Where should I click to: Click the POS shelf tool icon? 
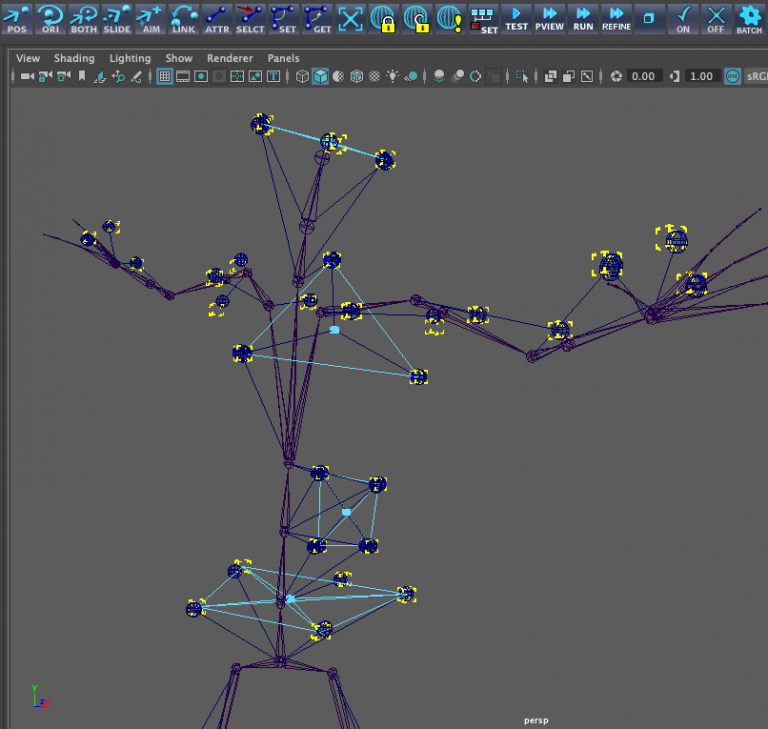click(17, 18)
